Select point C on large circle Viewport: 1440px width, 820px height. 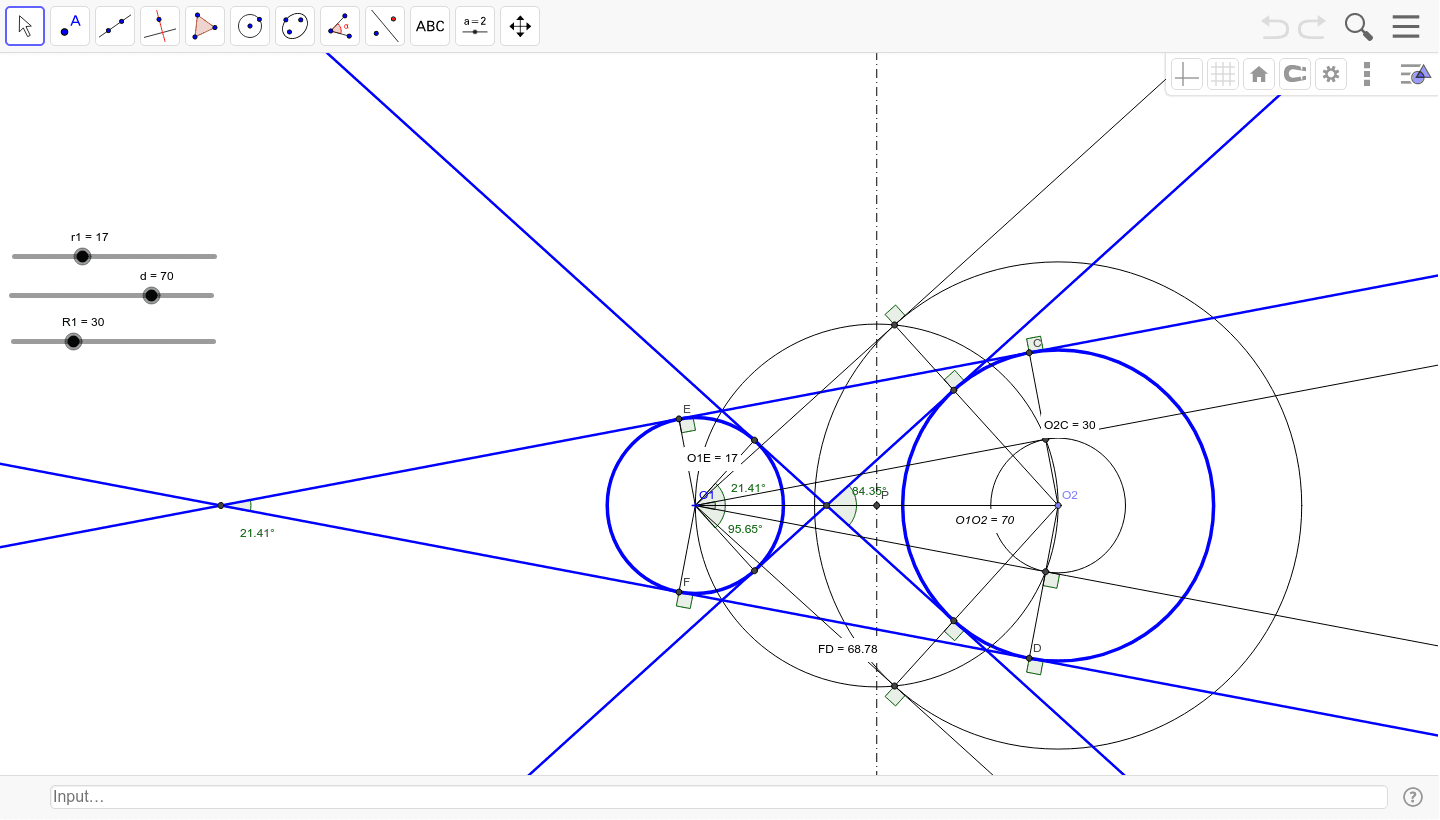1029,352
